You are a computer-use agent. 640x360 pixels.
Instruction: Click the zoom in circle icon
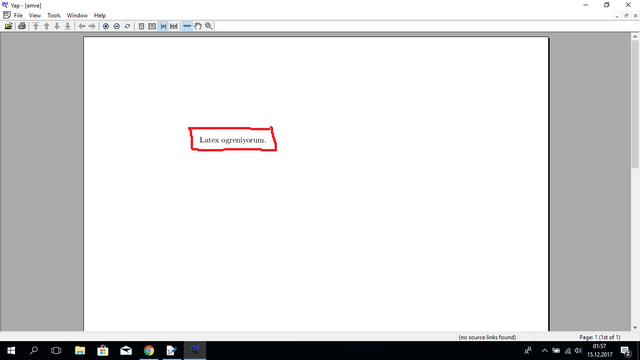[106, 26]
